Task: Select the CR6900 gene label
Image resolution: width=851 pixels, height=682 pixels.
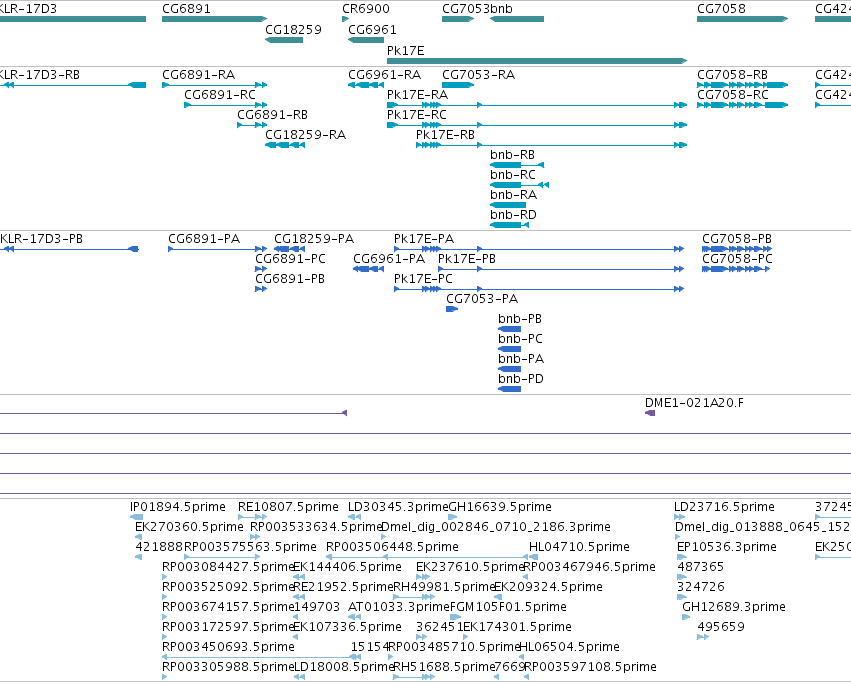Action: 366,9
